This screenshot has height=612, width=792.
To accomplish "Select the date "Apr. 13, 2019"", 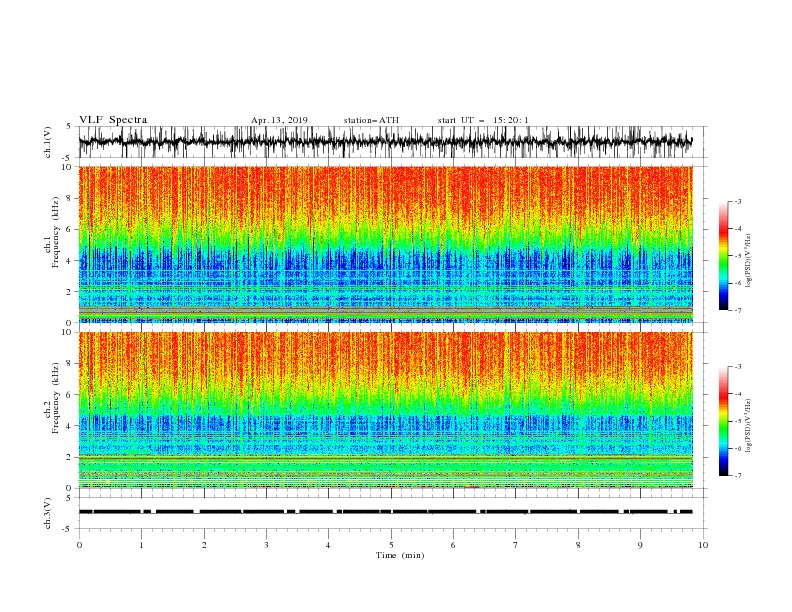I will click(279, 120).
